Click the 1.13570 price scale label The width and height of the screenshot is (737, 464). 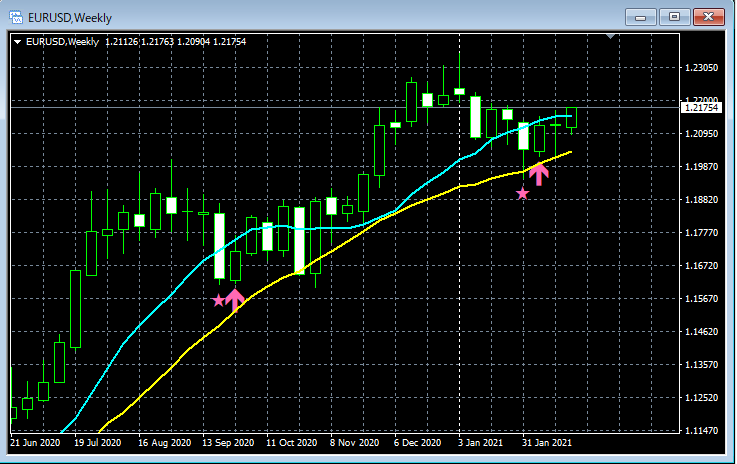(x=701, y=364)
